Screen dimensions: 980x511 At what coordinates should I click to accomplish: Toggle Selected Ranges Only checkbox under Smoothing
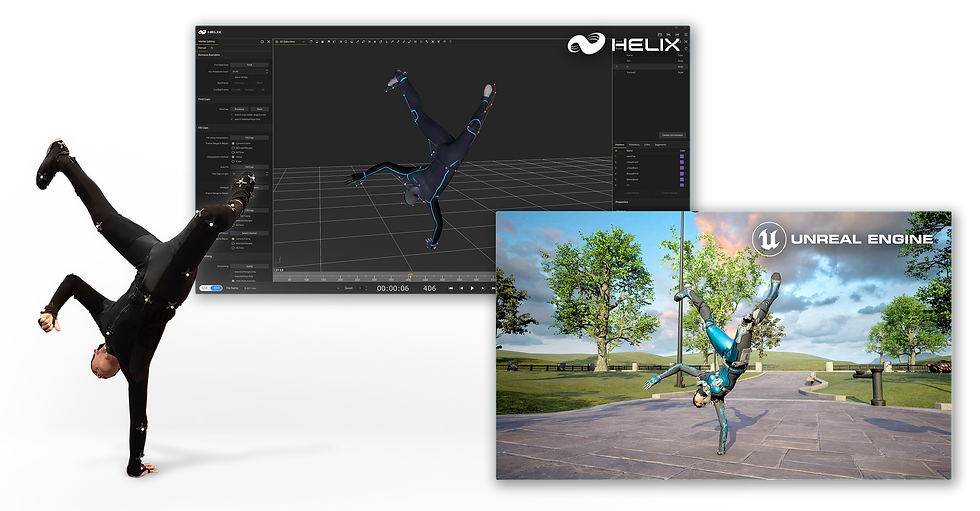(232, 272)
